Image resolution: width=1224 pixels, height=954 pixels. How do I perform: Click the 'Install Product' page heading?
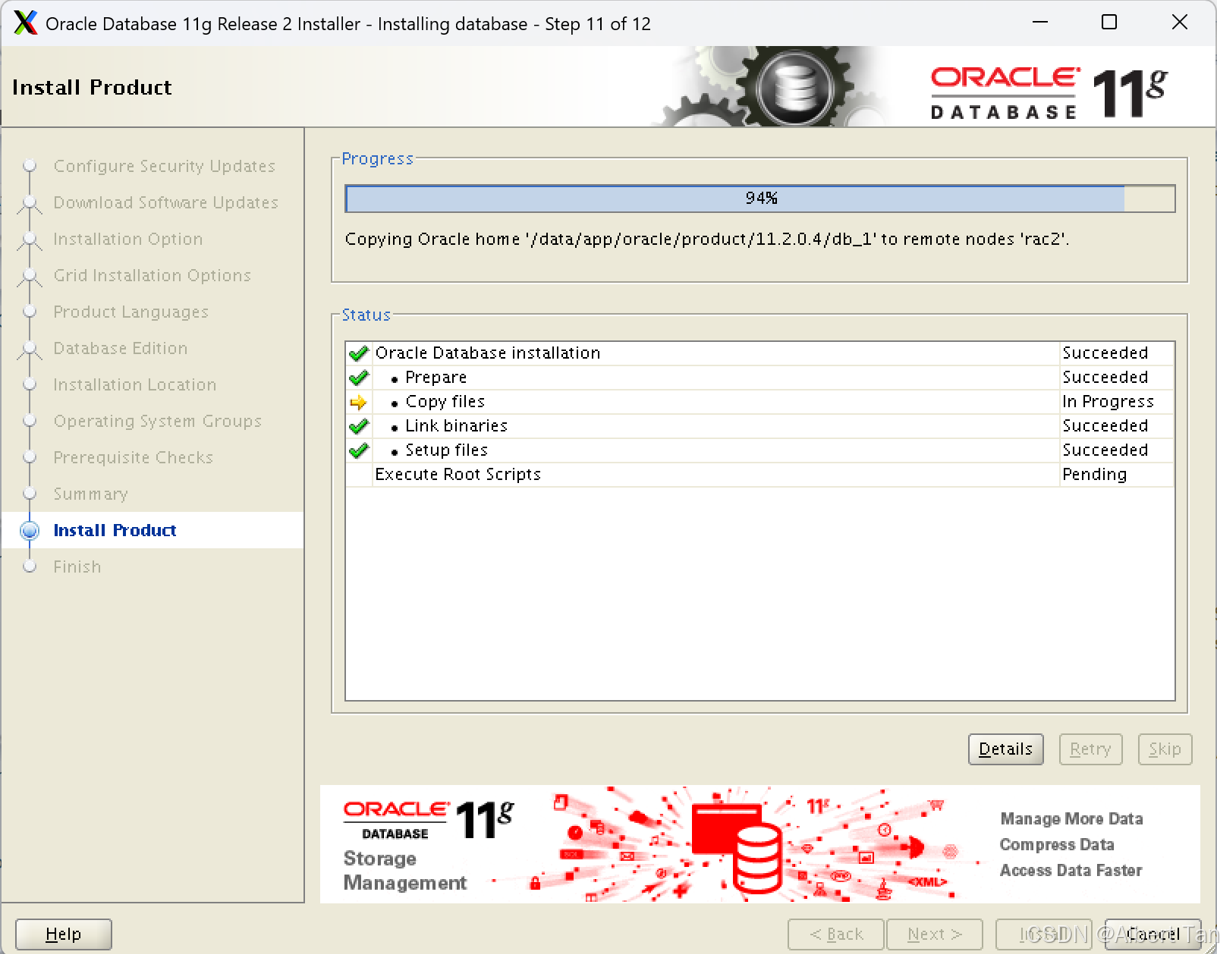click(92, 88)
